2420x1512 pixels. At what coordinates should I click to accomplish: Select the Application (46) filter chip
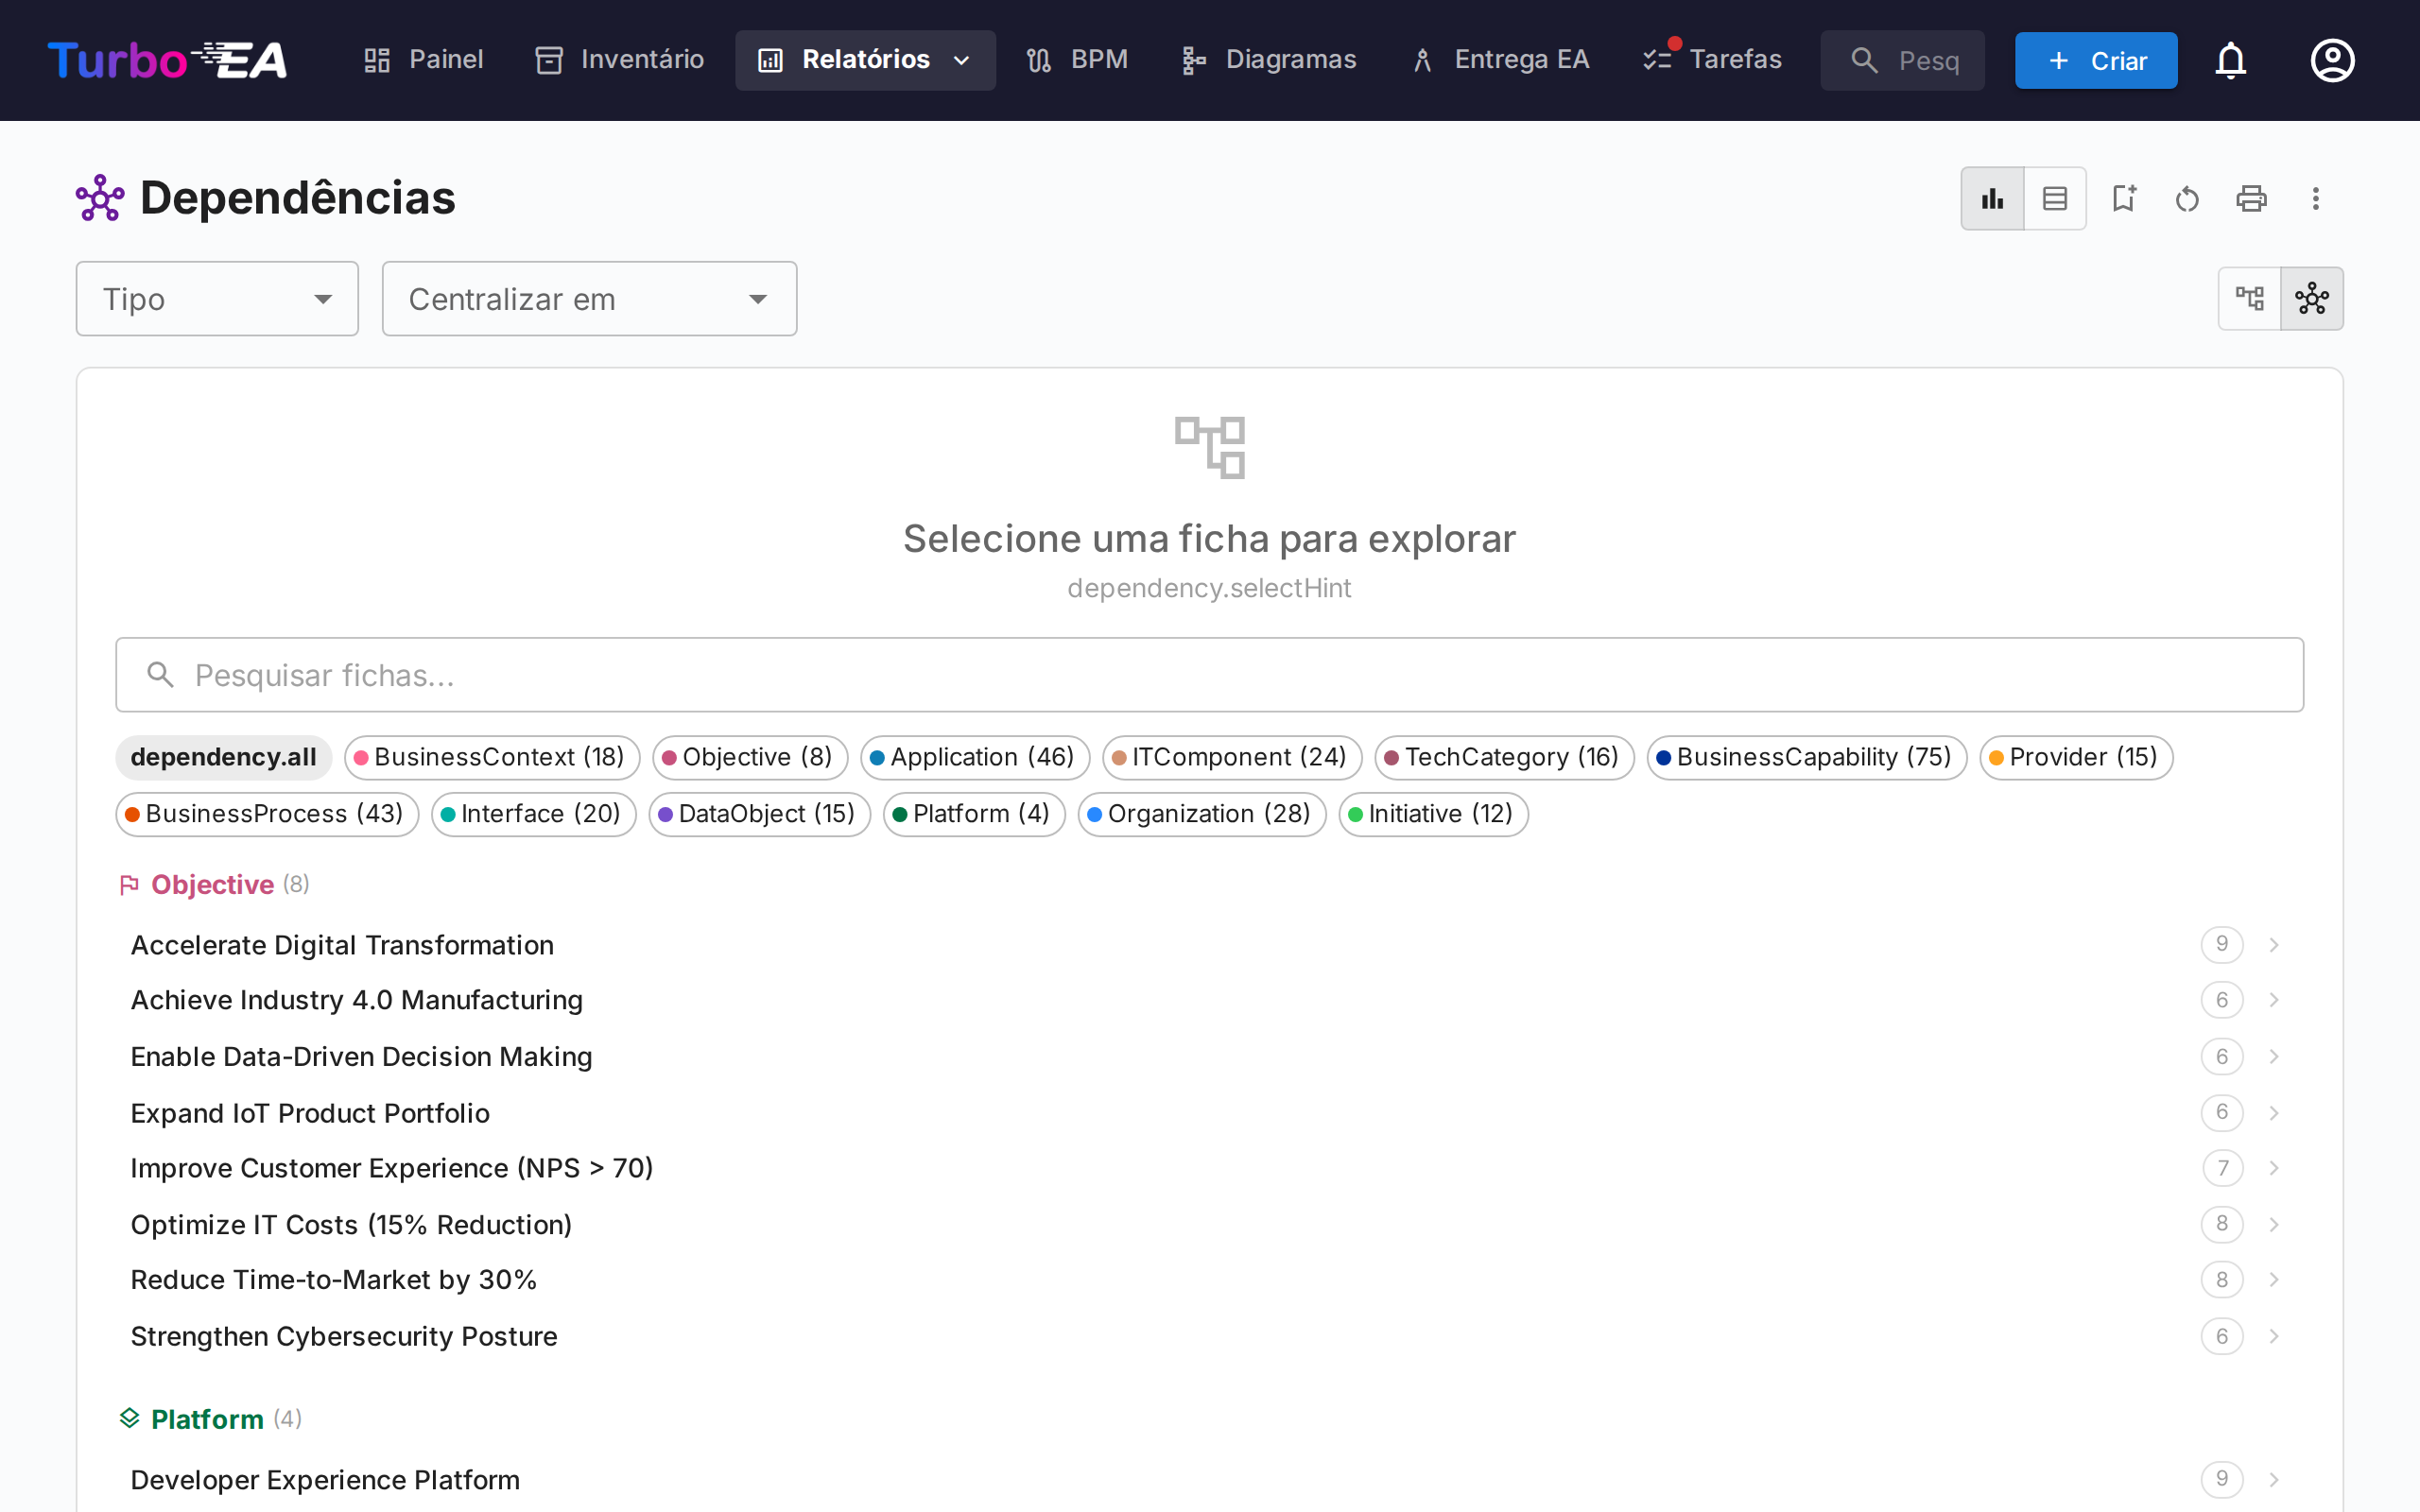click(974, 757)
